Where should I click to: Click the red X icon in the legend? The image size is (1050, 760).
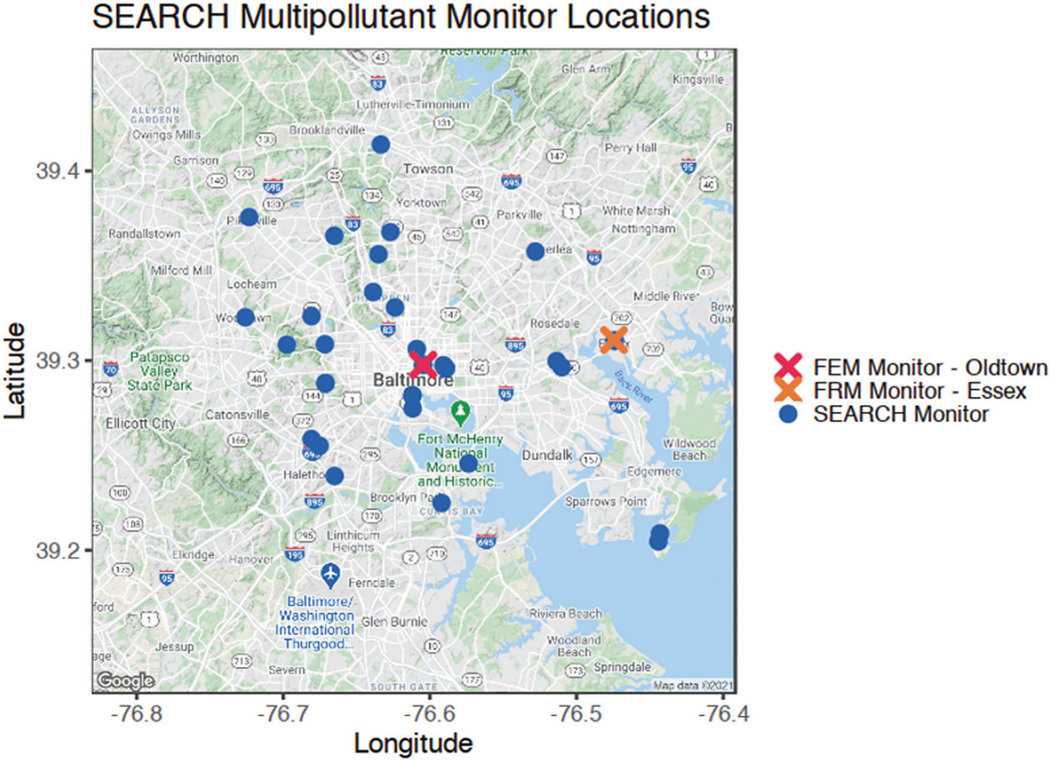click(789, 366)
